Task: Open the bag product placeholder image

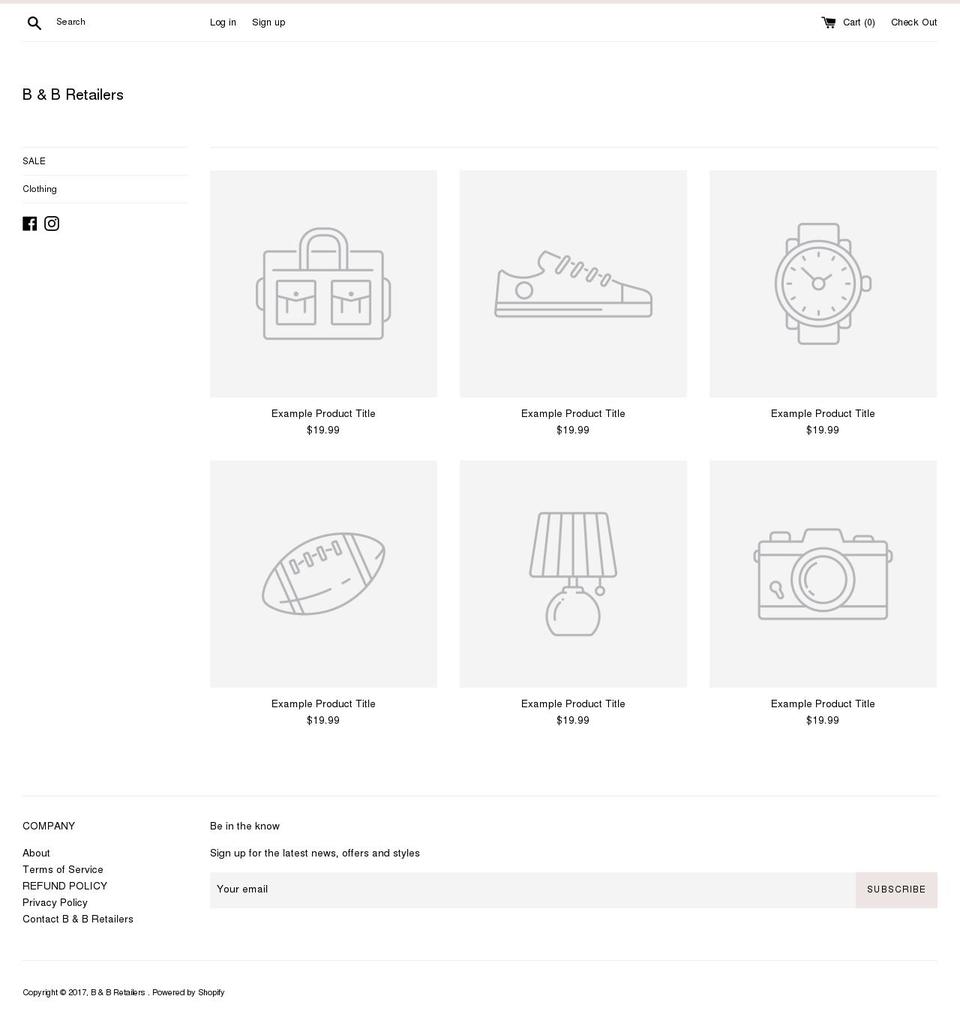Action: [x=323, y=283]
